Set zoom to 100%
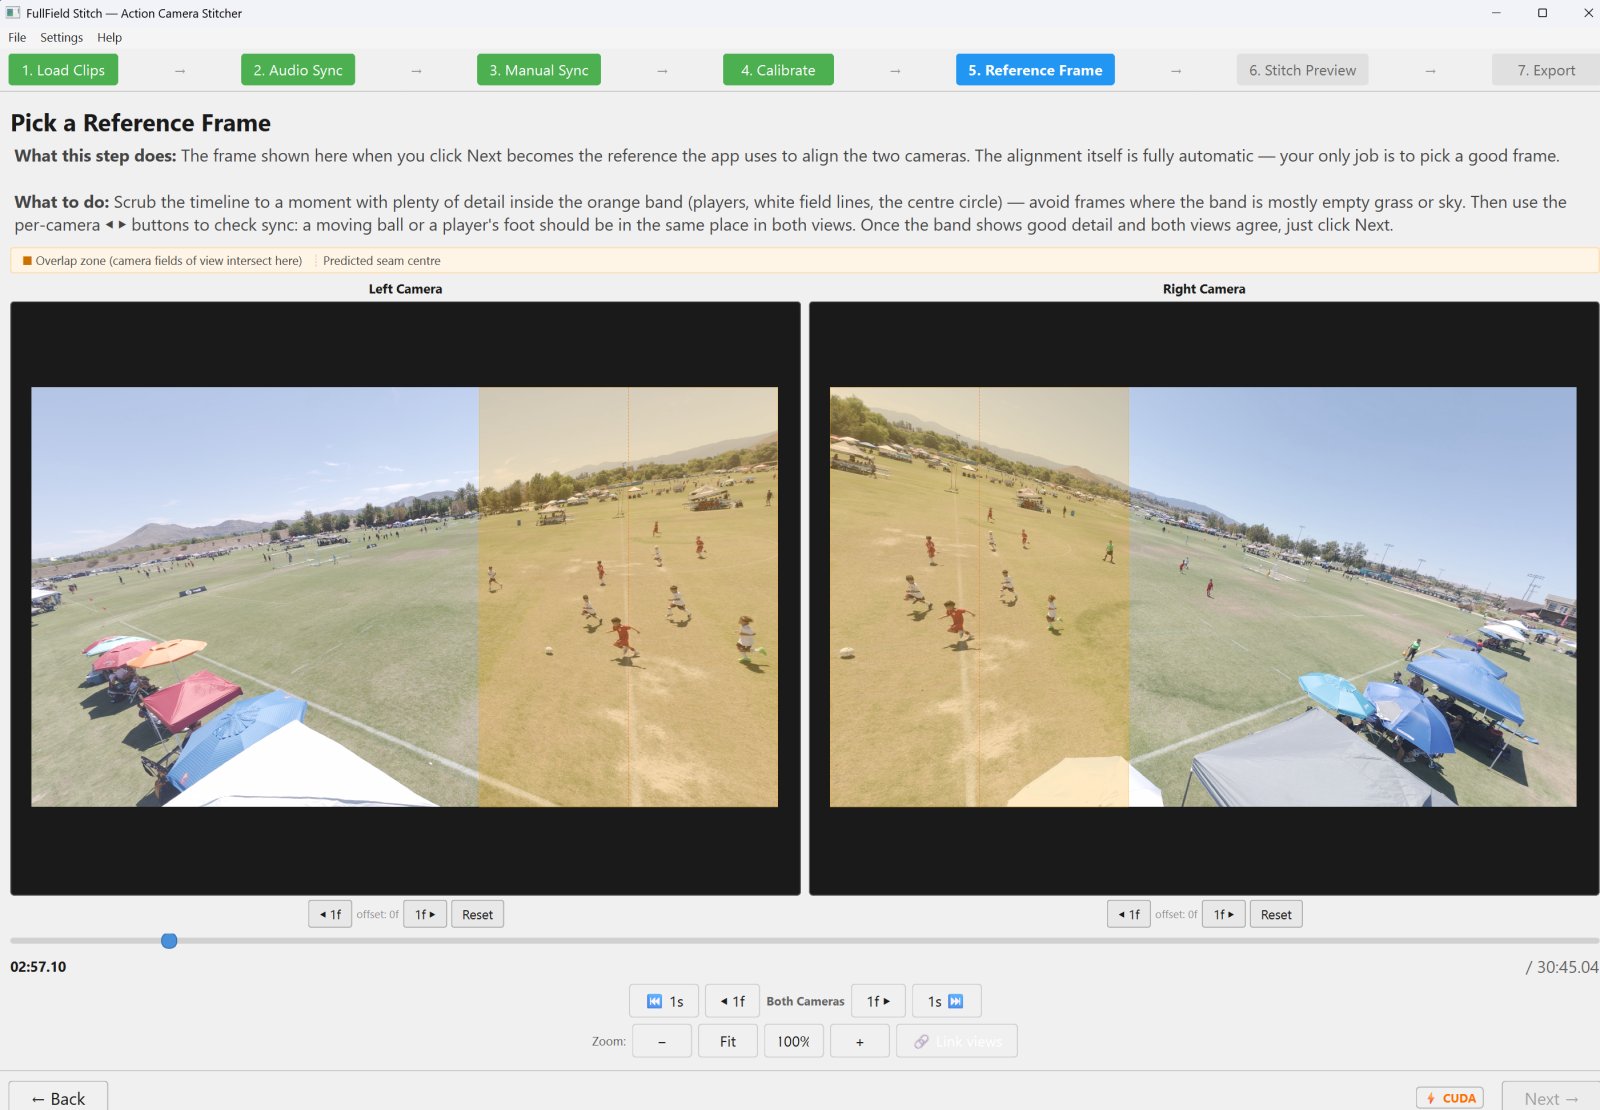 794,1041
